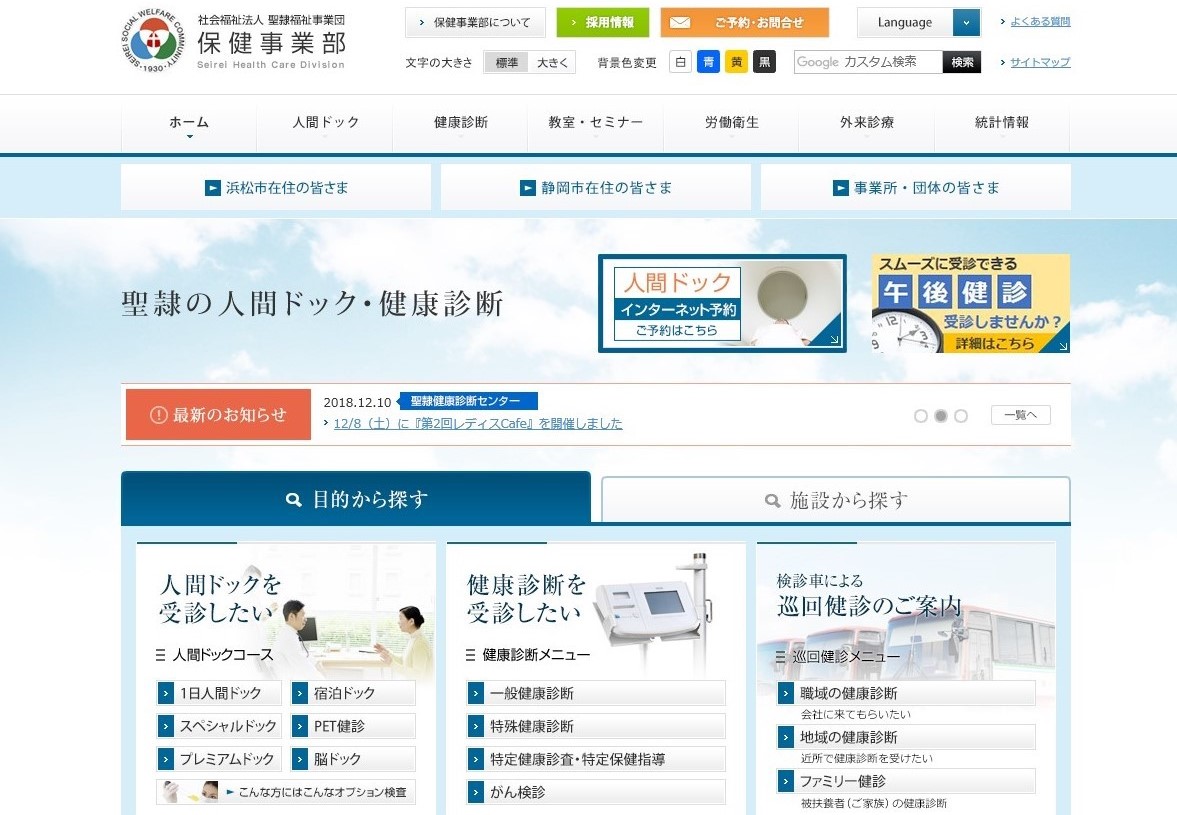Open 脳ドック course
This screenshot has width=1177, height=815.
[353, 759]
